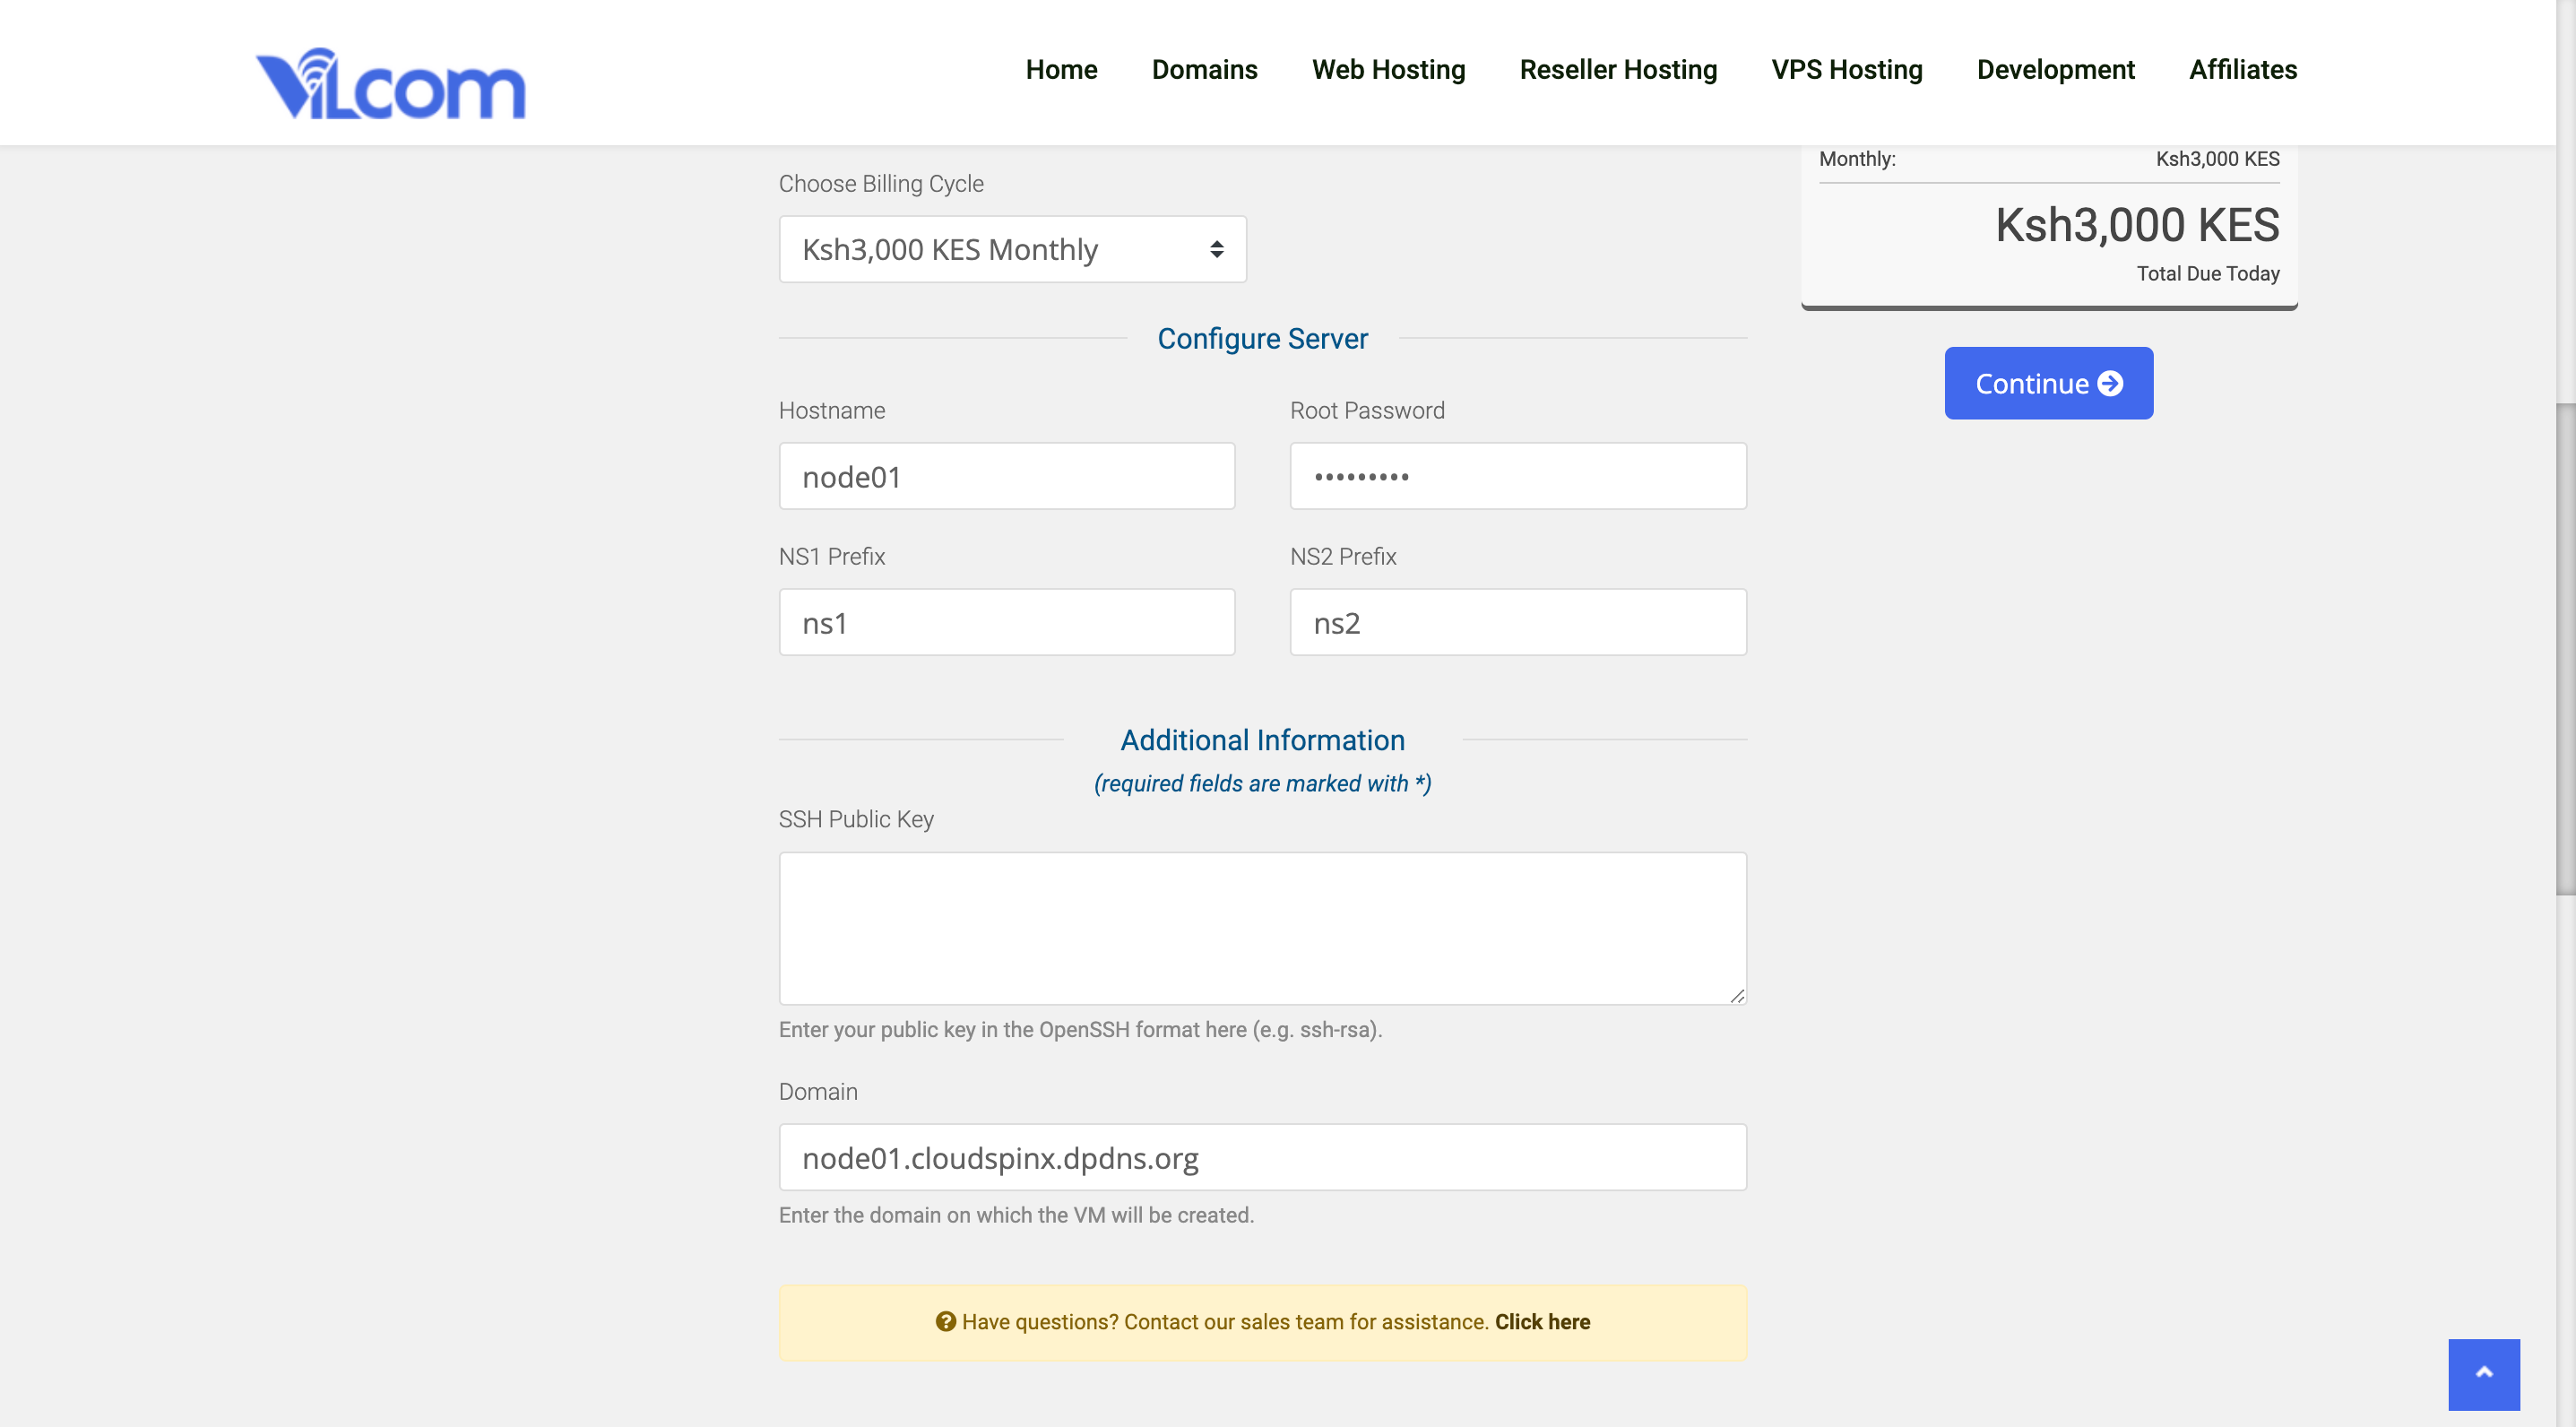The image size is (2576, 1427).
Task: Open Reseller Hosting navigation link
Action: click(x=1618, y=69)
